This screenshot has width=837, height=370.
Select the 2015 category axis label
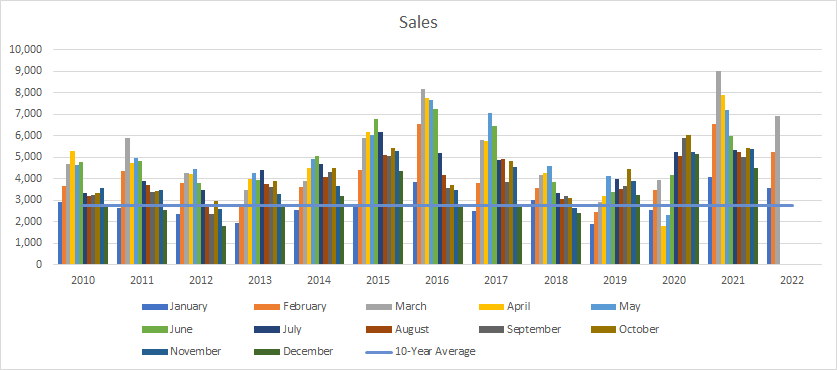[378, 280]
